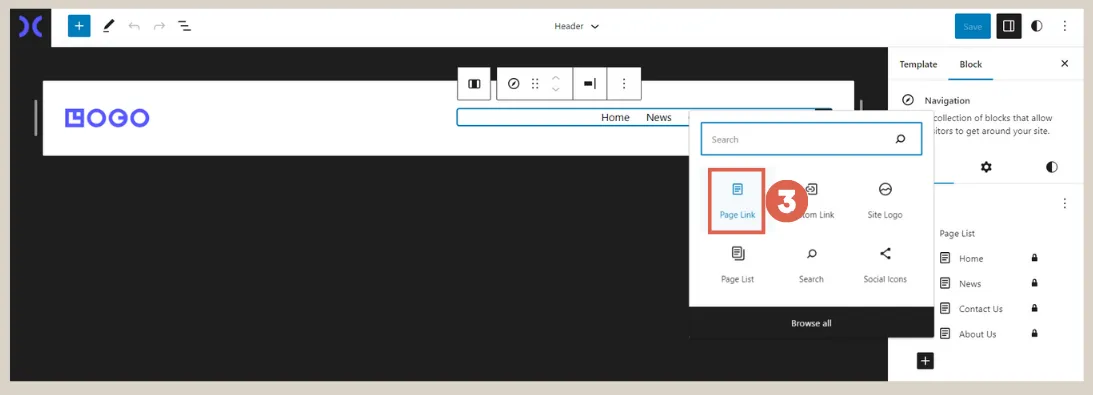Screen dimensions: 1093x395
Task: Click the LOGO site logo image
Action: [x=107, y=118]
